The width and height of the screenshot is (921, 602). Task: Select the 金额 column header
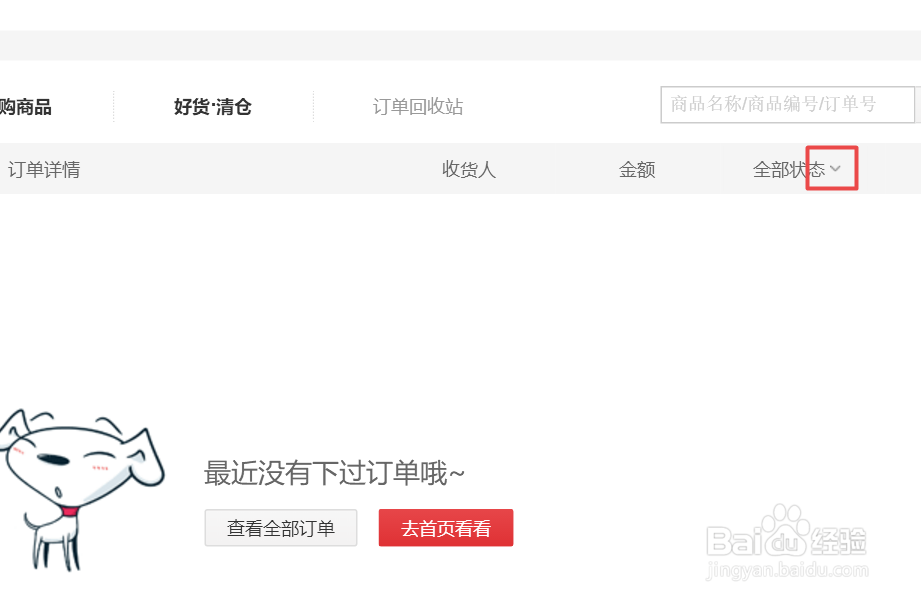coord(637,170)
